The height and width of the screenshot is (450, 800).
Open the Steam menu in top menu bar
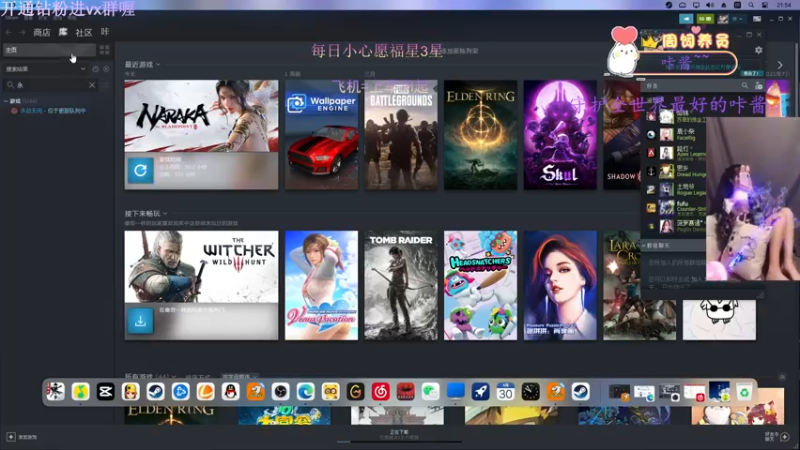(11, 18)
